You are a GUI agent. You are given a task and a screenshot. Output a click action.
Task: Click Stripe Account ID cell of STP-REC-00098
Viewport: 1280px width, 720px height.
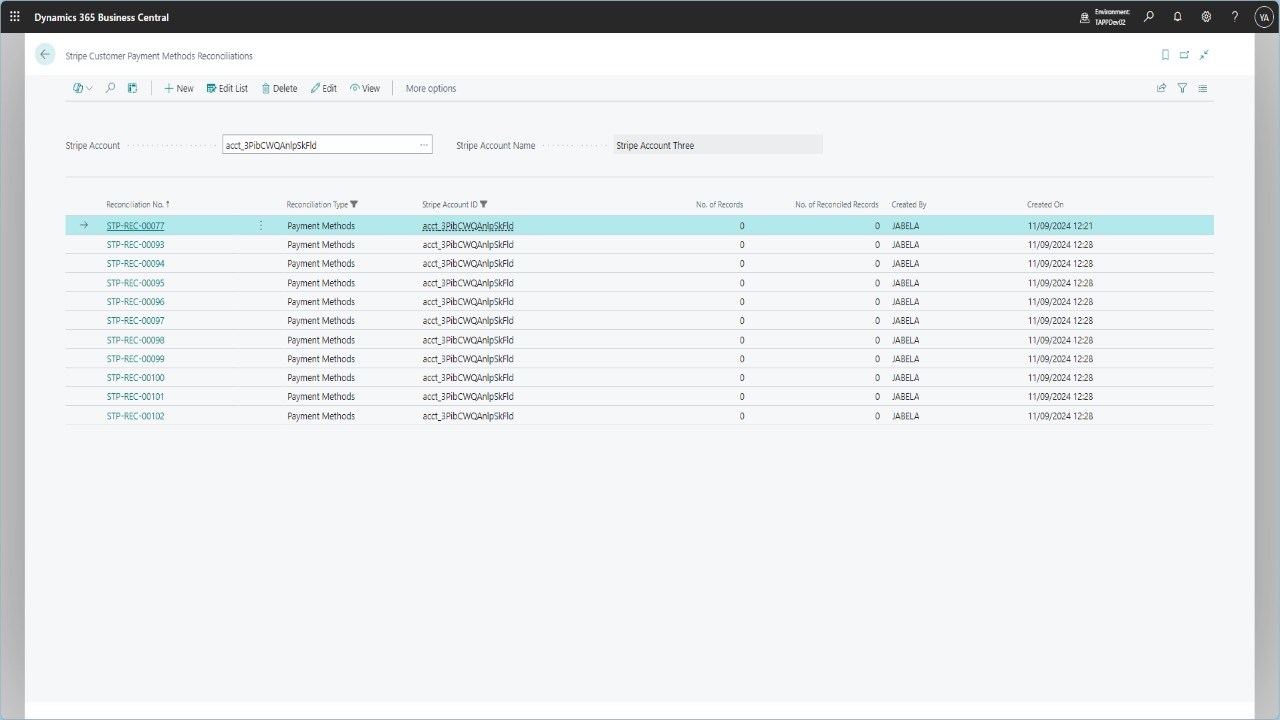pyautogui.click(x=468, y=340)
